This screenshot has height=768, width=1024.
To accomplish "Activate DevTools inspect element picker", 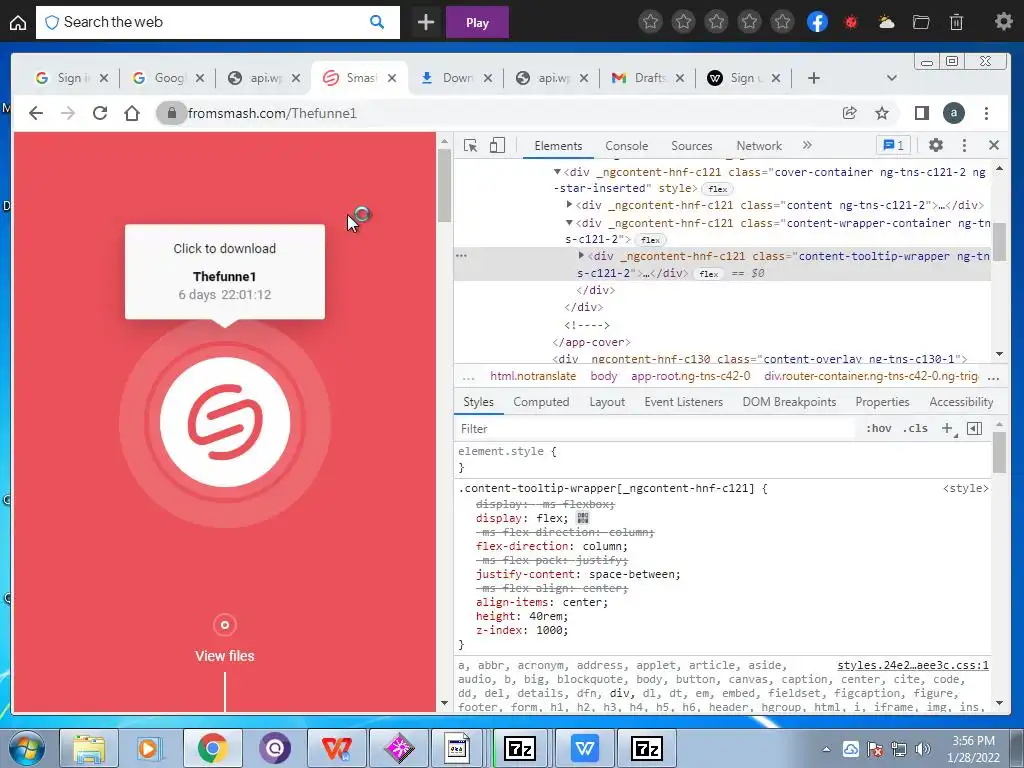I will 470,145.
